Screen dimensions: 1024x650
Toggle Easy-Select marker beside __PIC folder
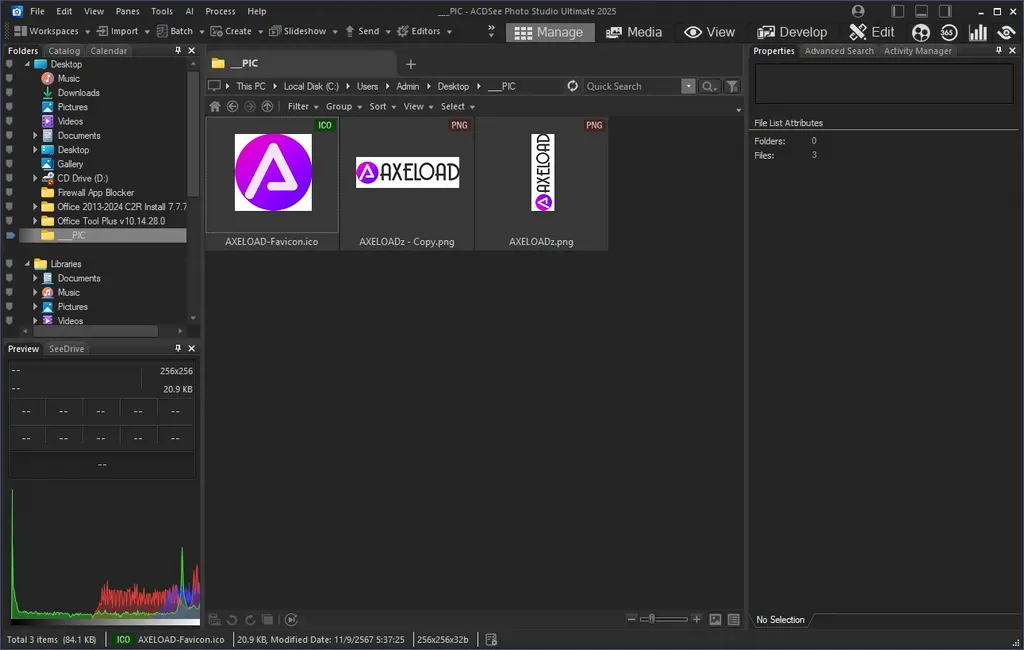click(10, 235)
